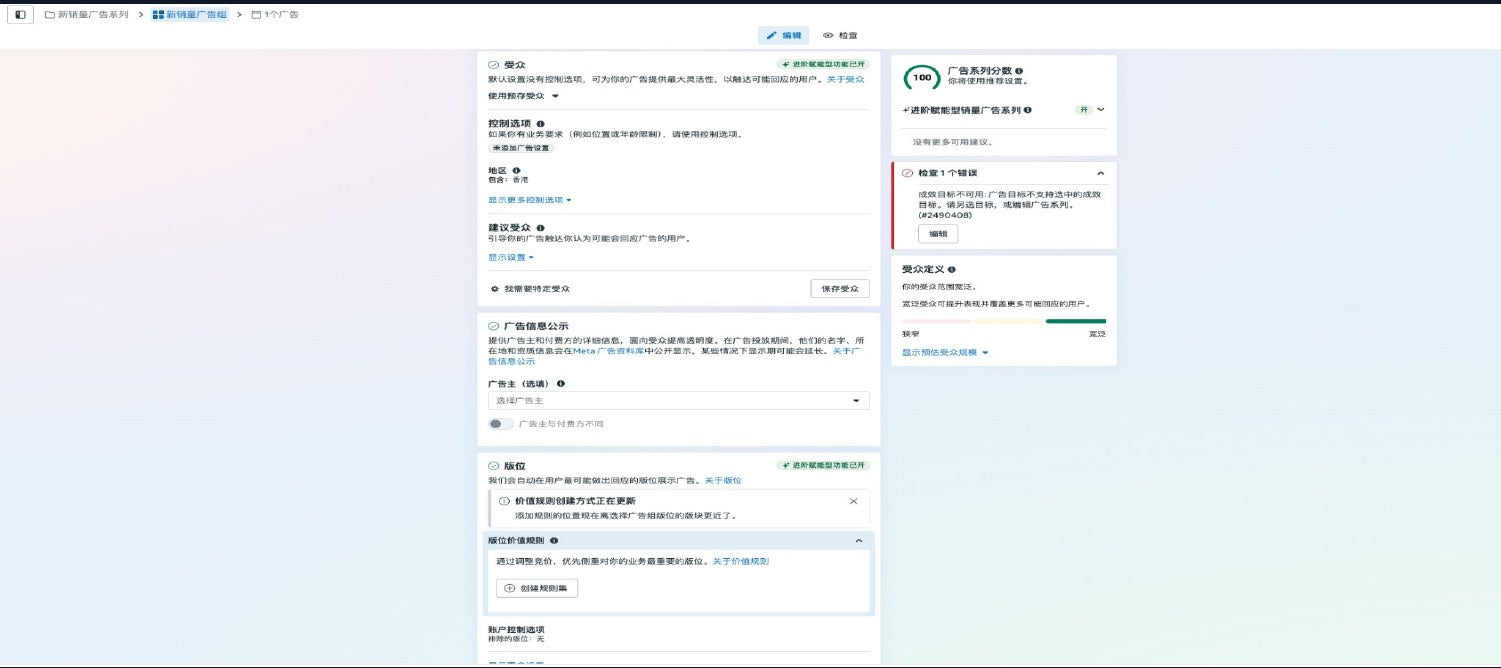
Task: Open info icon next to 广告系列分数
Action: coord(1019,71)
